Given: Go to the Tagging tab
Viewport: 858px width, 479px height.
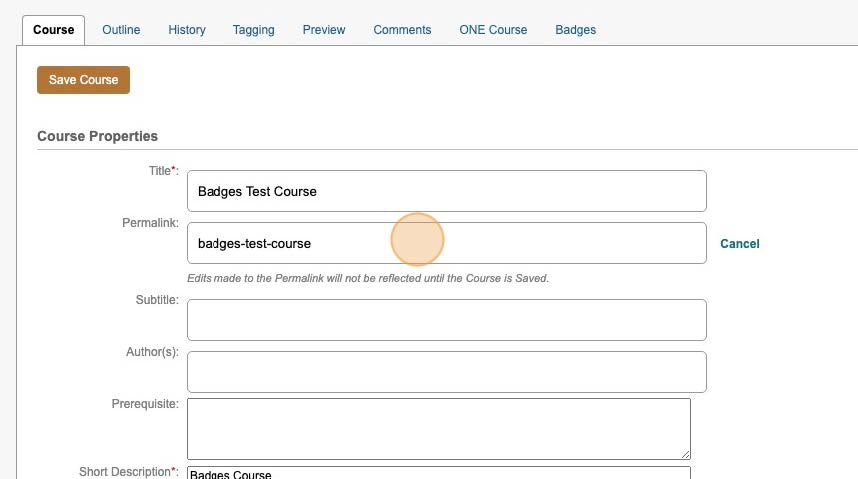Looking at the screenshot, I should click(x=253, y=30).
